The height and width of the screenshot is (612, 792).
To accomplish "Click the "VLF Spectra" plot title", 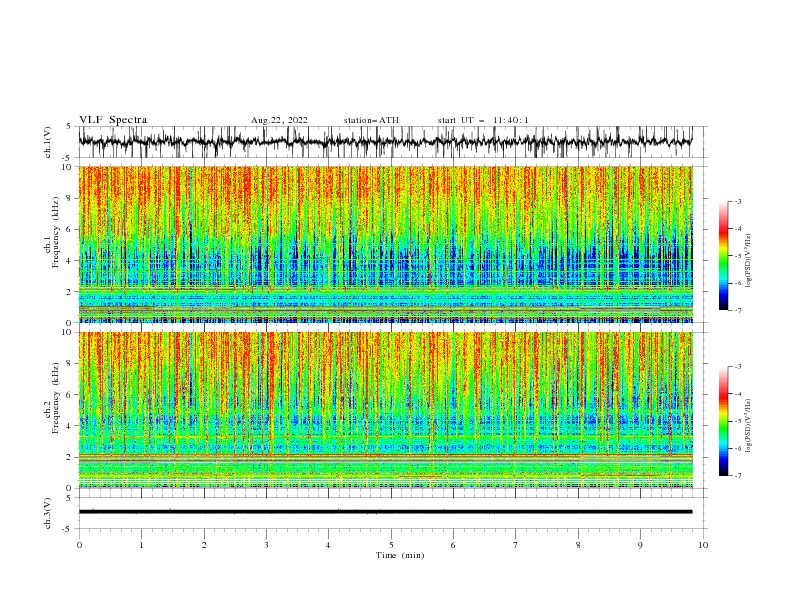I will pos(113,120).
